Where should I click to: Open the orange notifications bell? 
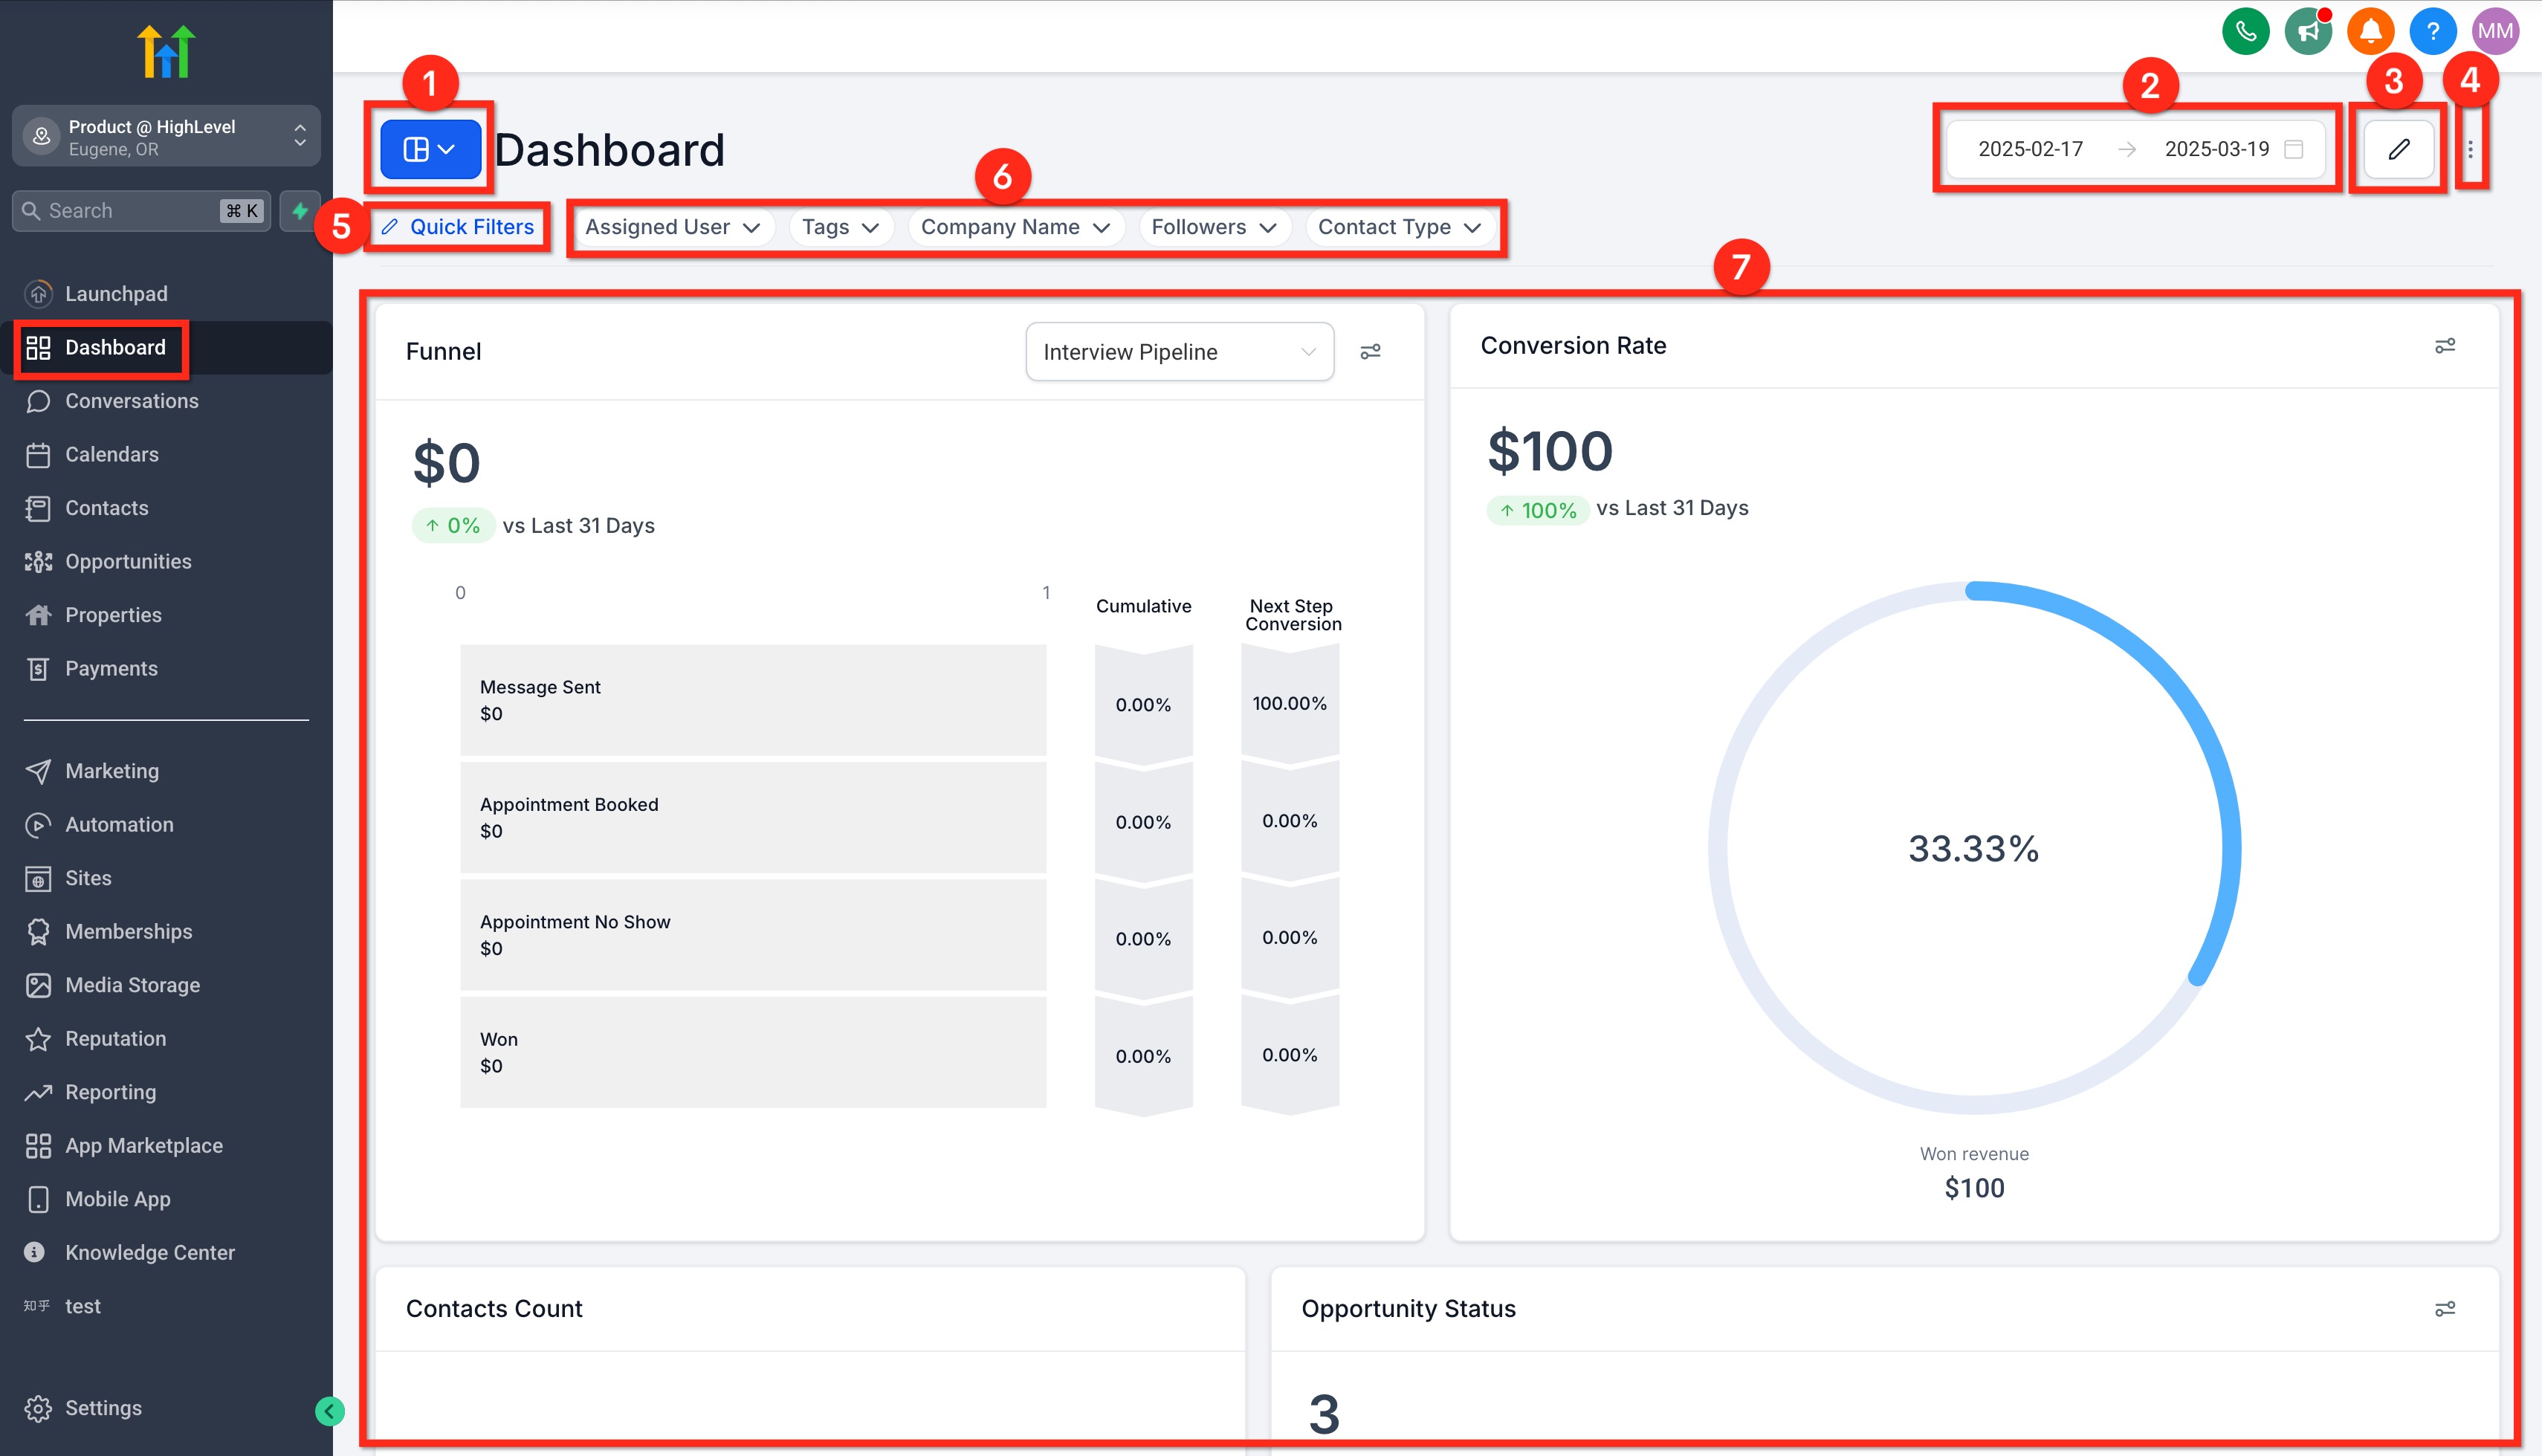point(2370,31)
